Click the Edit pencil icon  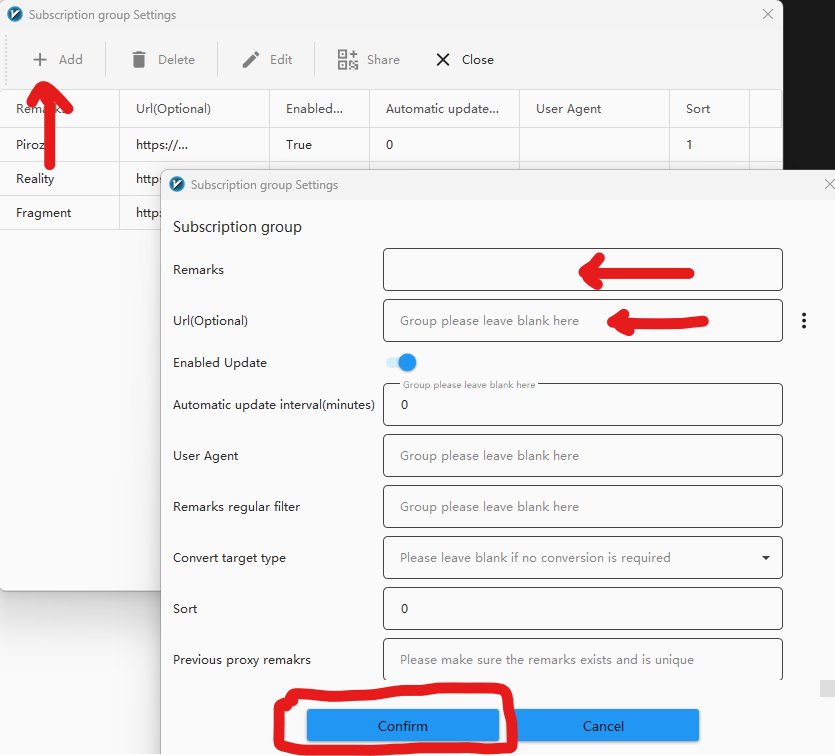[x=251, y=60]
